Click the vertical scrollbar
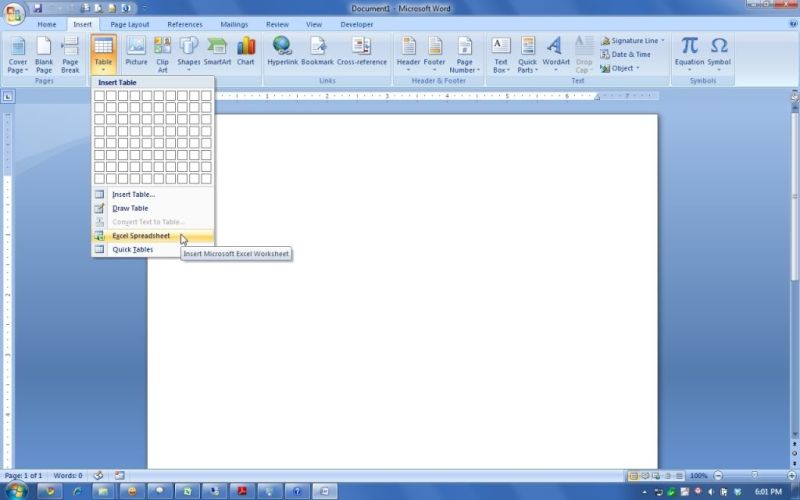Screen dimensions: 800x500 (795, 196)
